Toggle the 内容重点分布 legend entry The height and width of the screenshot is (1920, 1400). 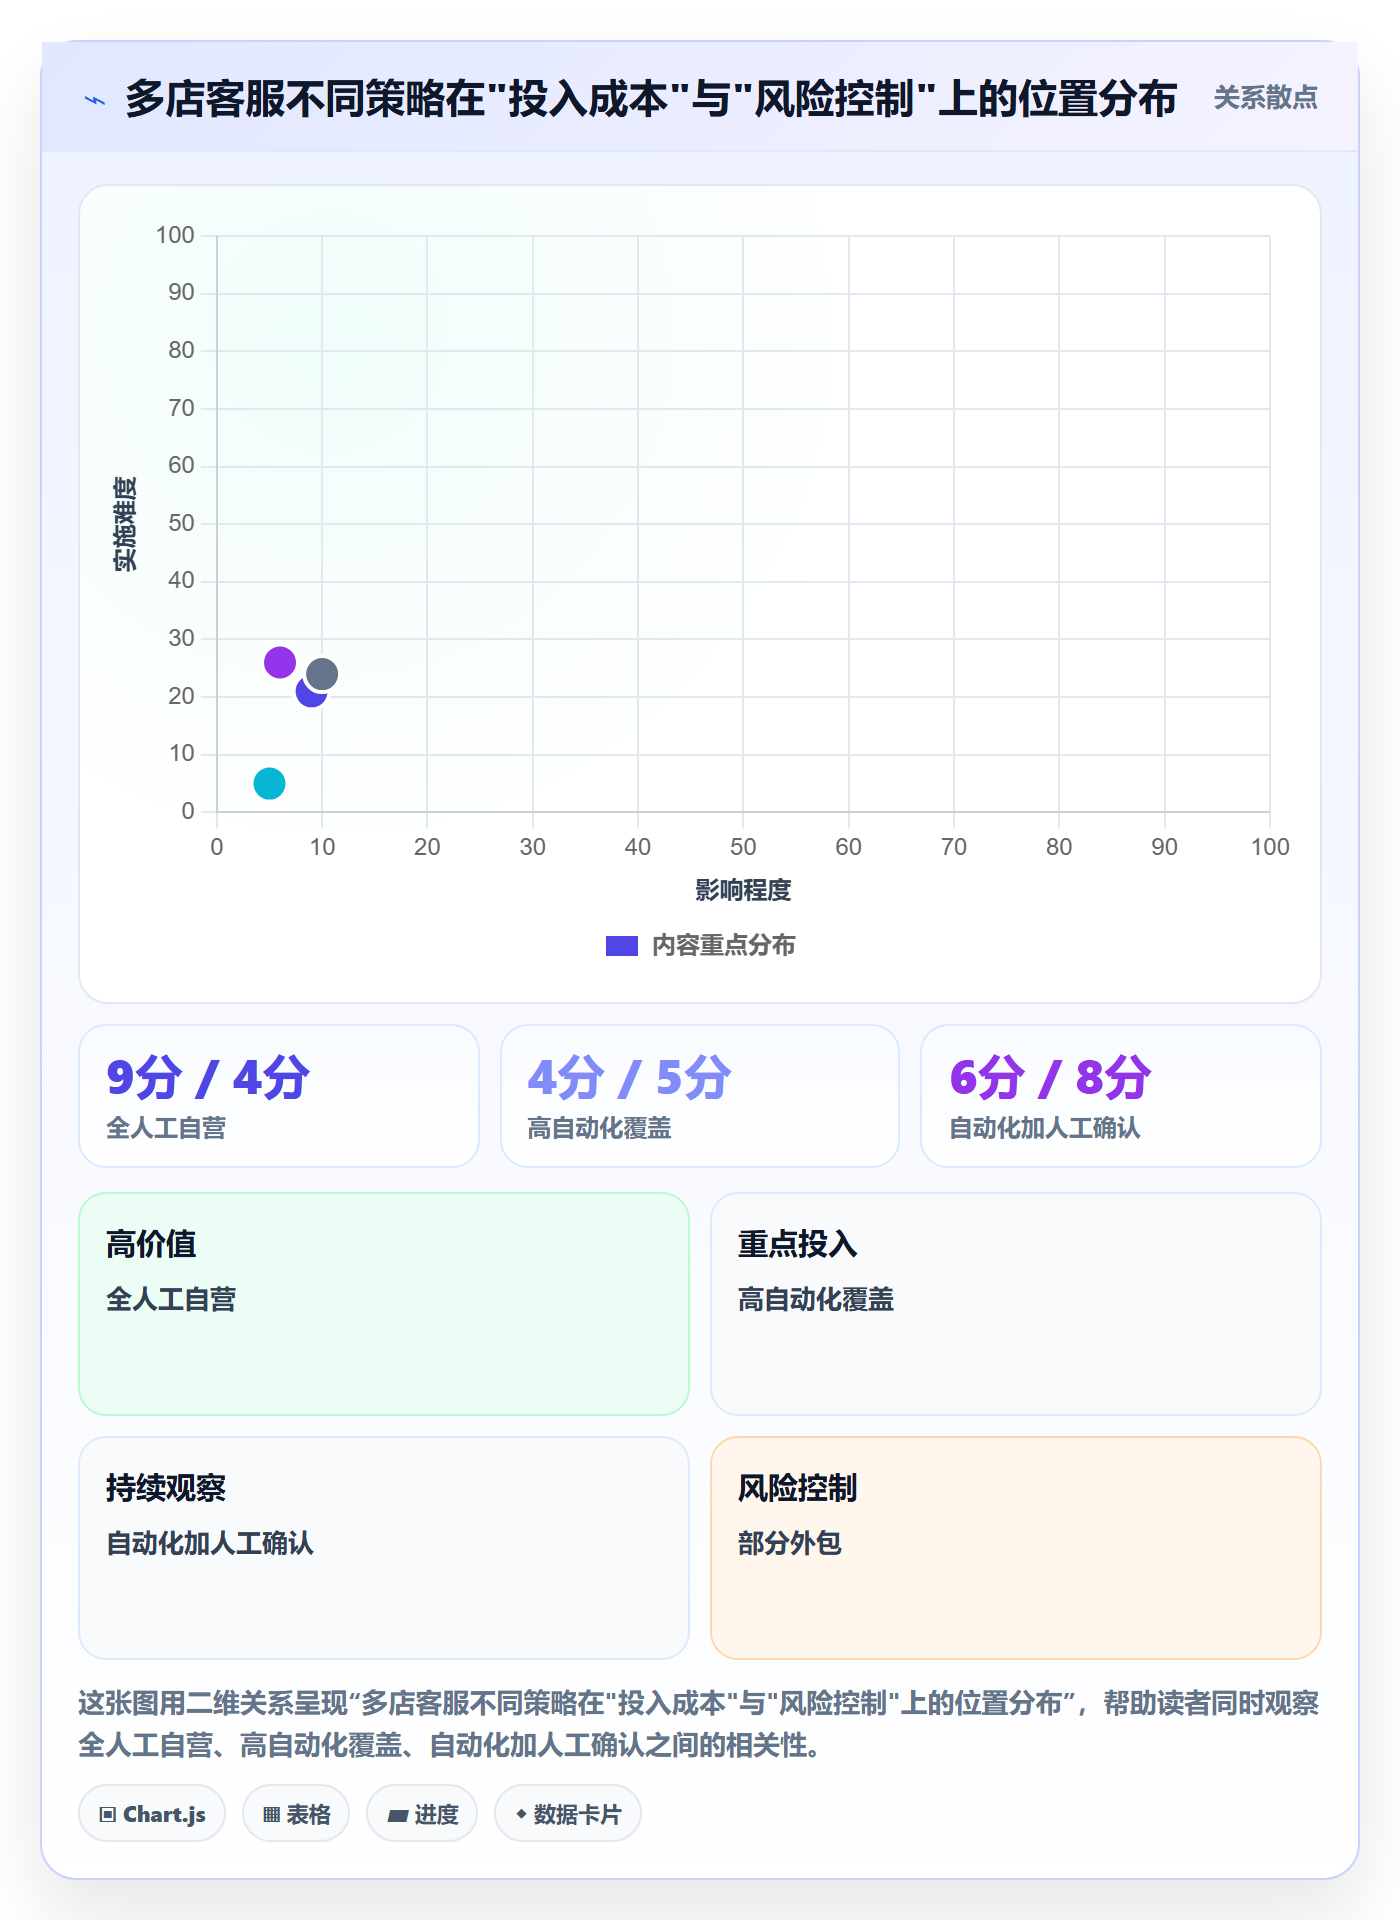[x=700, y=946]
